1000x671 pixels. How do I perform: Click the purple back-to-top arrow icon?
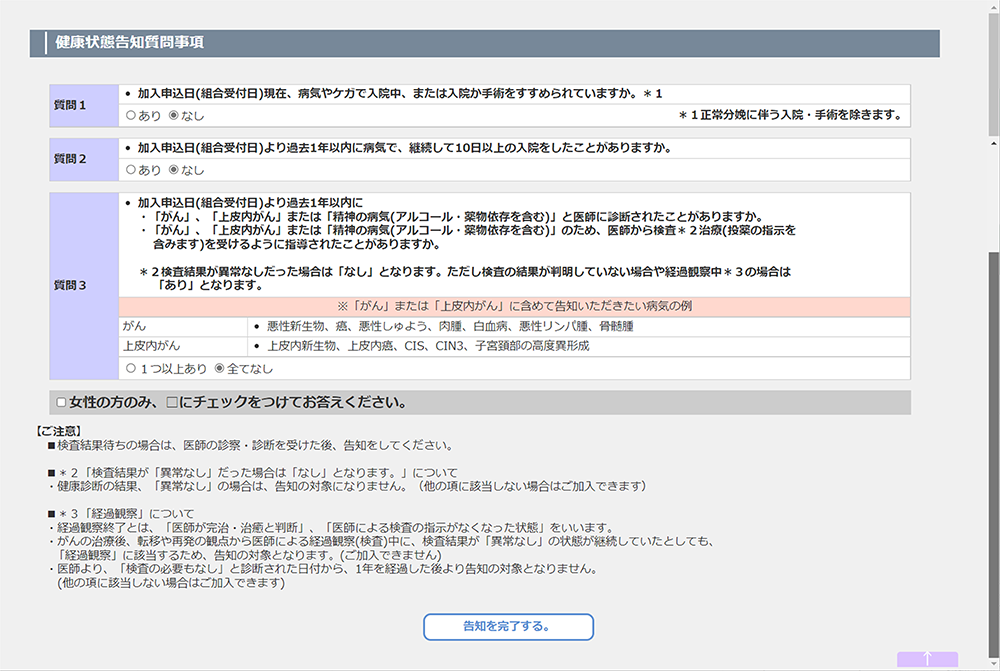927,659
